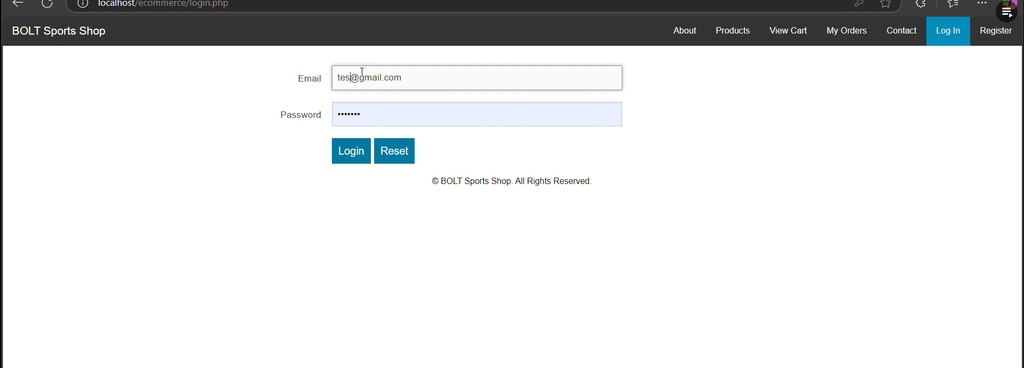Click into the Email input field
The width and height of the screenshot is (1024, 368).
pyautogui.click(x=477, y=78)
